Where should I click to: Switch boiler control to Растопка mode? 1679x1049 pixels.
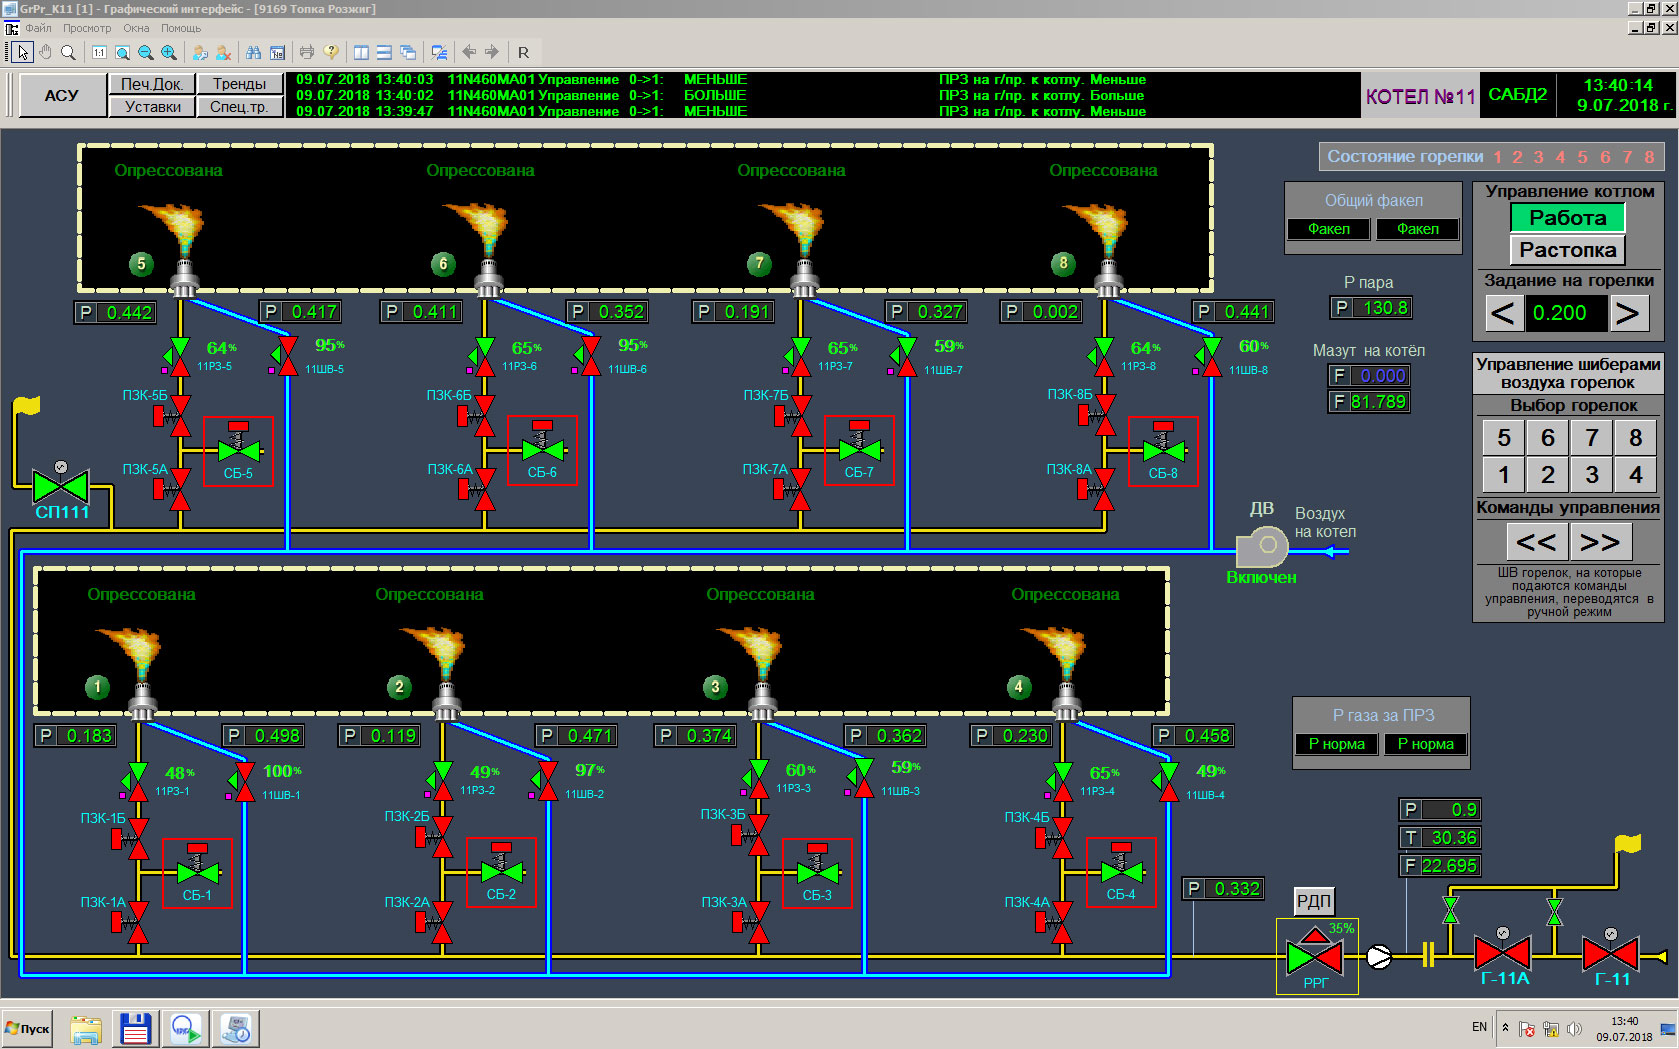click(1567, 250)
